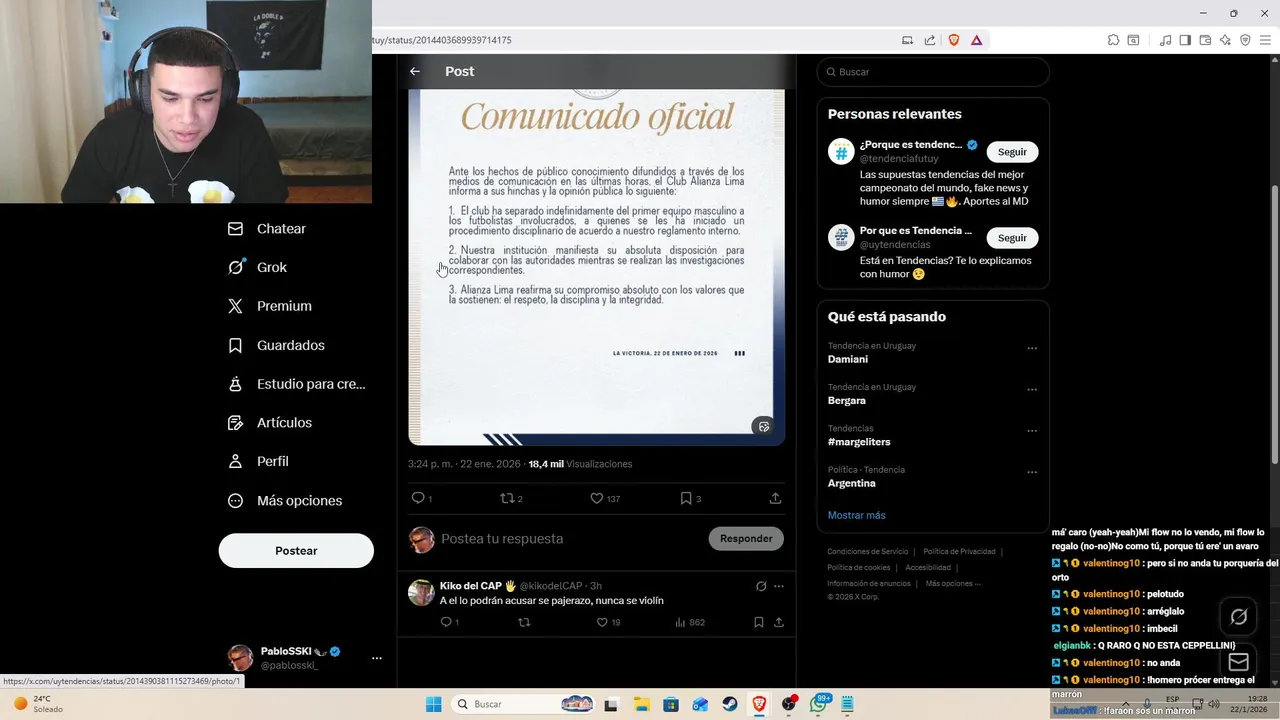
Task: Open Estudio para creadores
Action: (x=311, y=384)
